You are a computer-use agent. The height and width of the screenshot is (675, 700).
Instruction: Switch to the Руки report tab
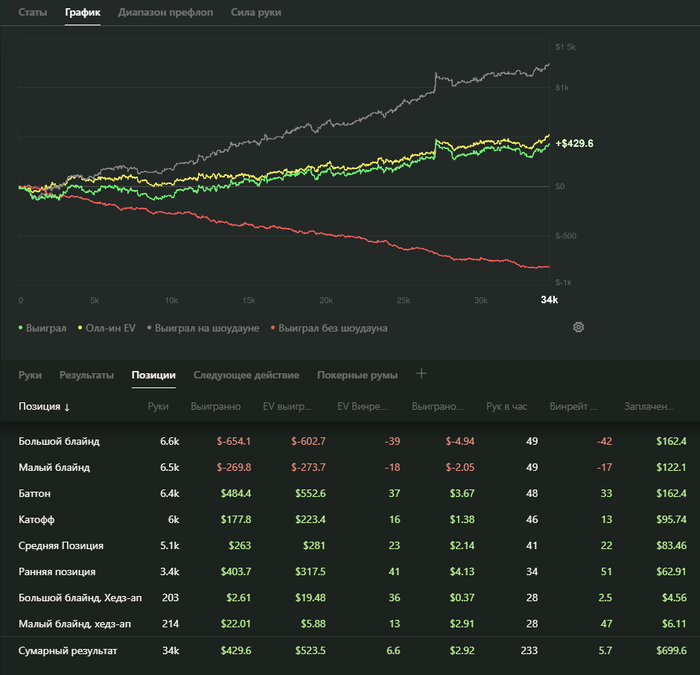point(30,375)
